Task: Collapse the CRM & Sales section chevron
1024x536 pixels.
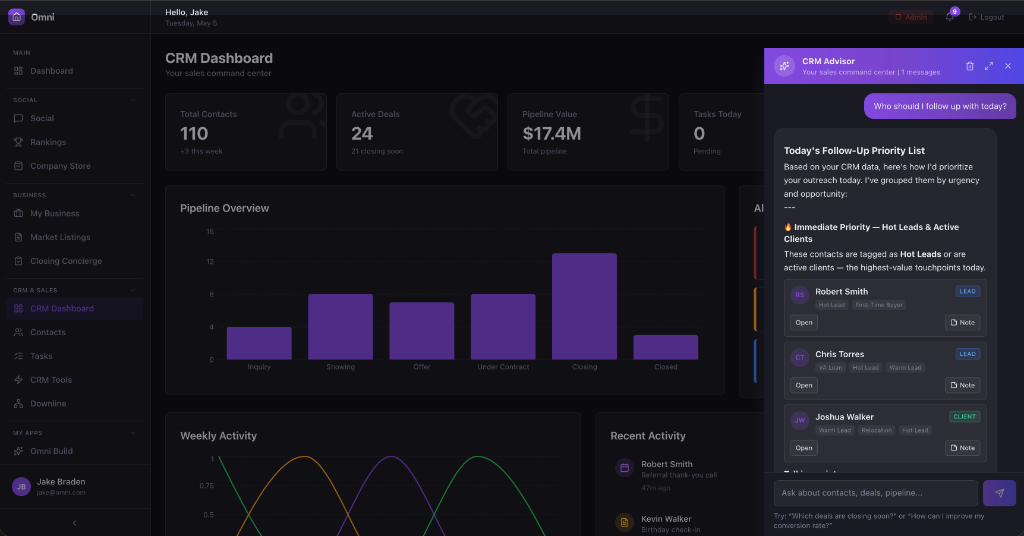Action: [x=133, y=290]
